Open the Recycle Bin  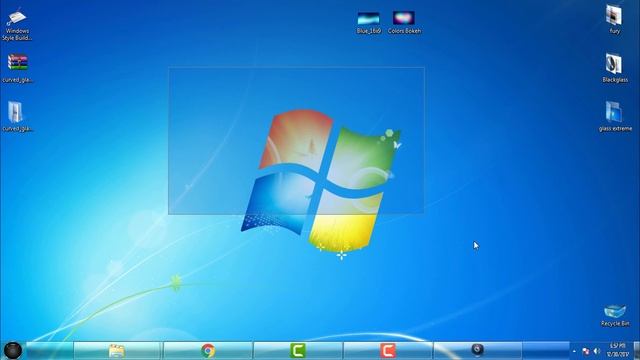pos(615,315)
